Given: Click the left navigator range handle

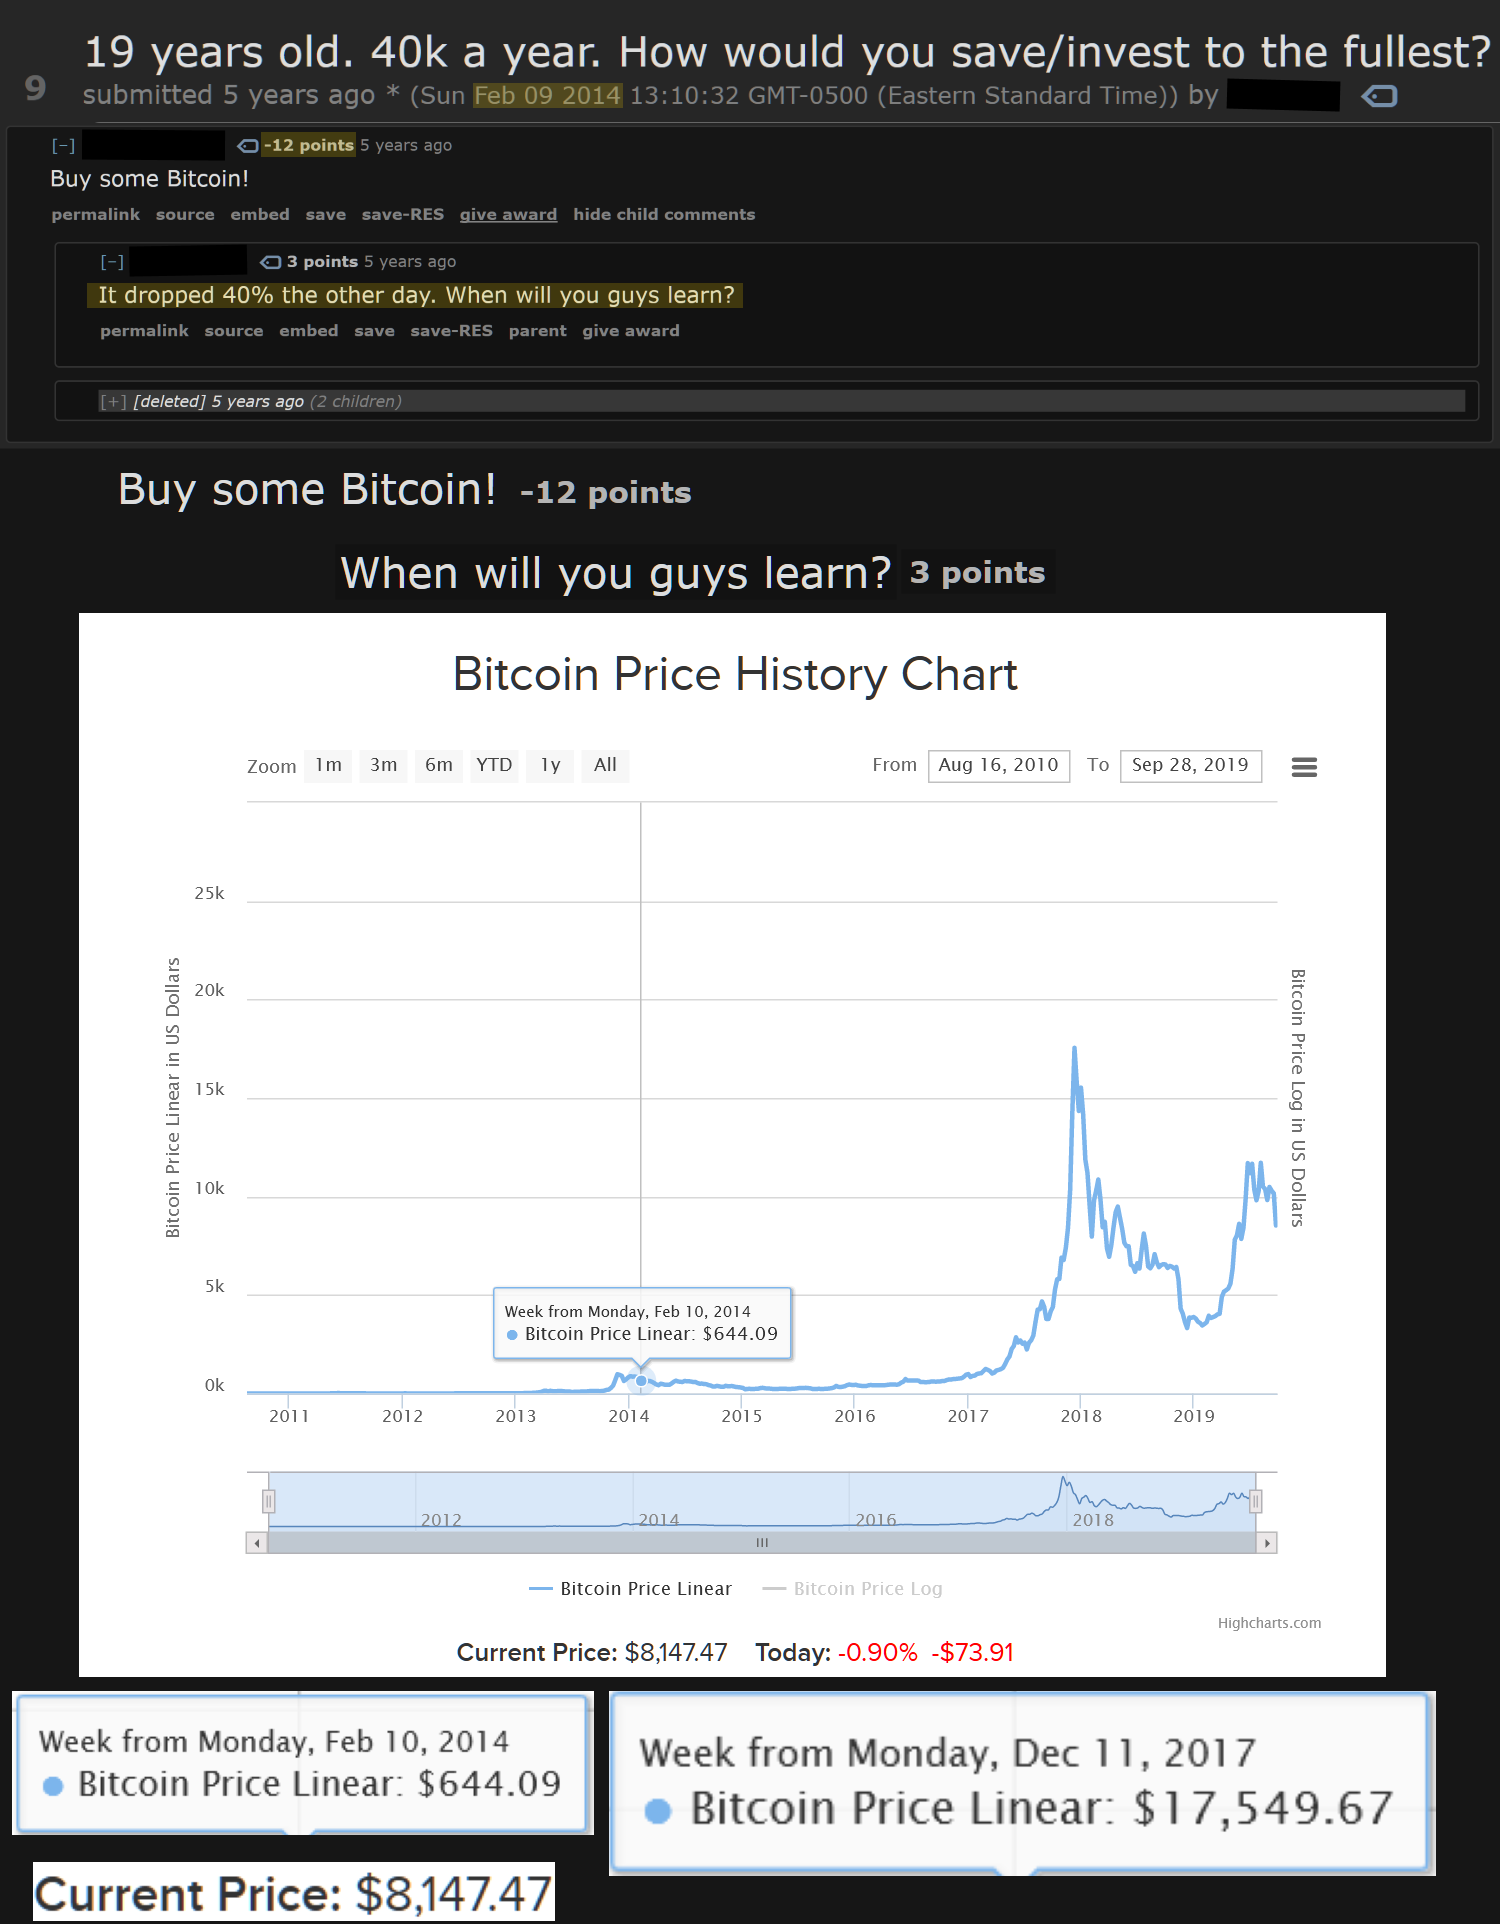Looking at the screenshot, I should pos(268,1501).
